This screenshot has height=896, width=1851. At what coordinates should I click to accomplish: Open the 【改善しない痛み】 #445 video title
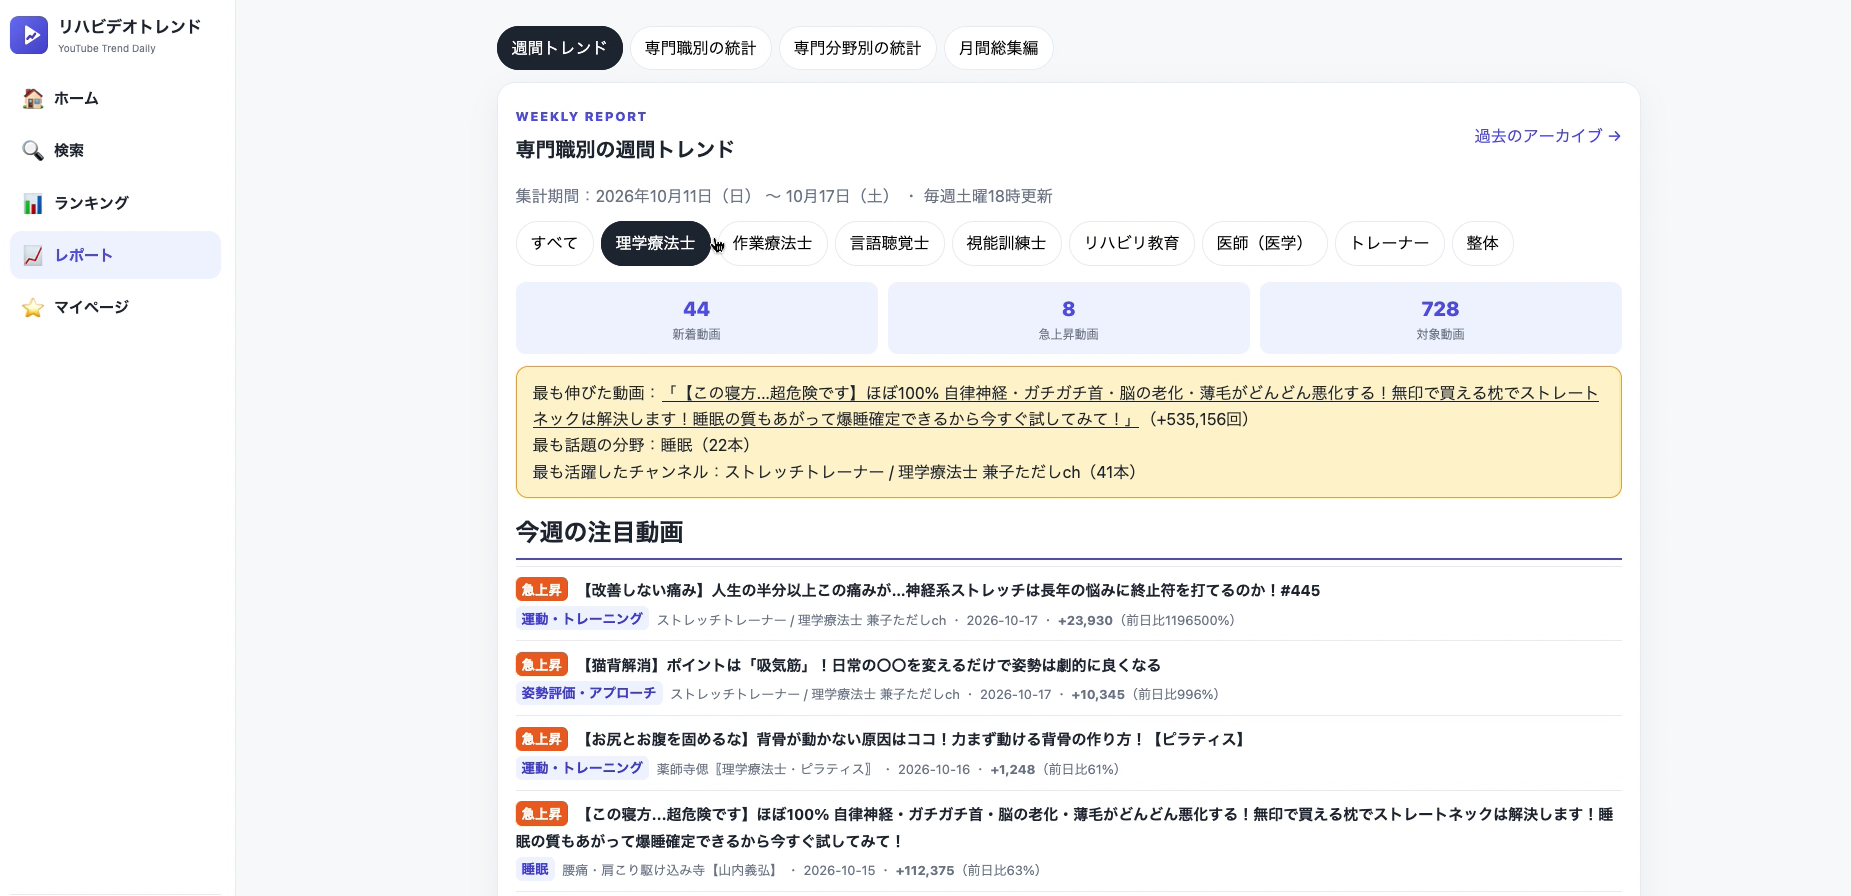[x=949, y=590]
